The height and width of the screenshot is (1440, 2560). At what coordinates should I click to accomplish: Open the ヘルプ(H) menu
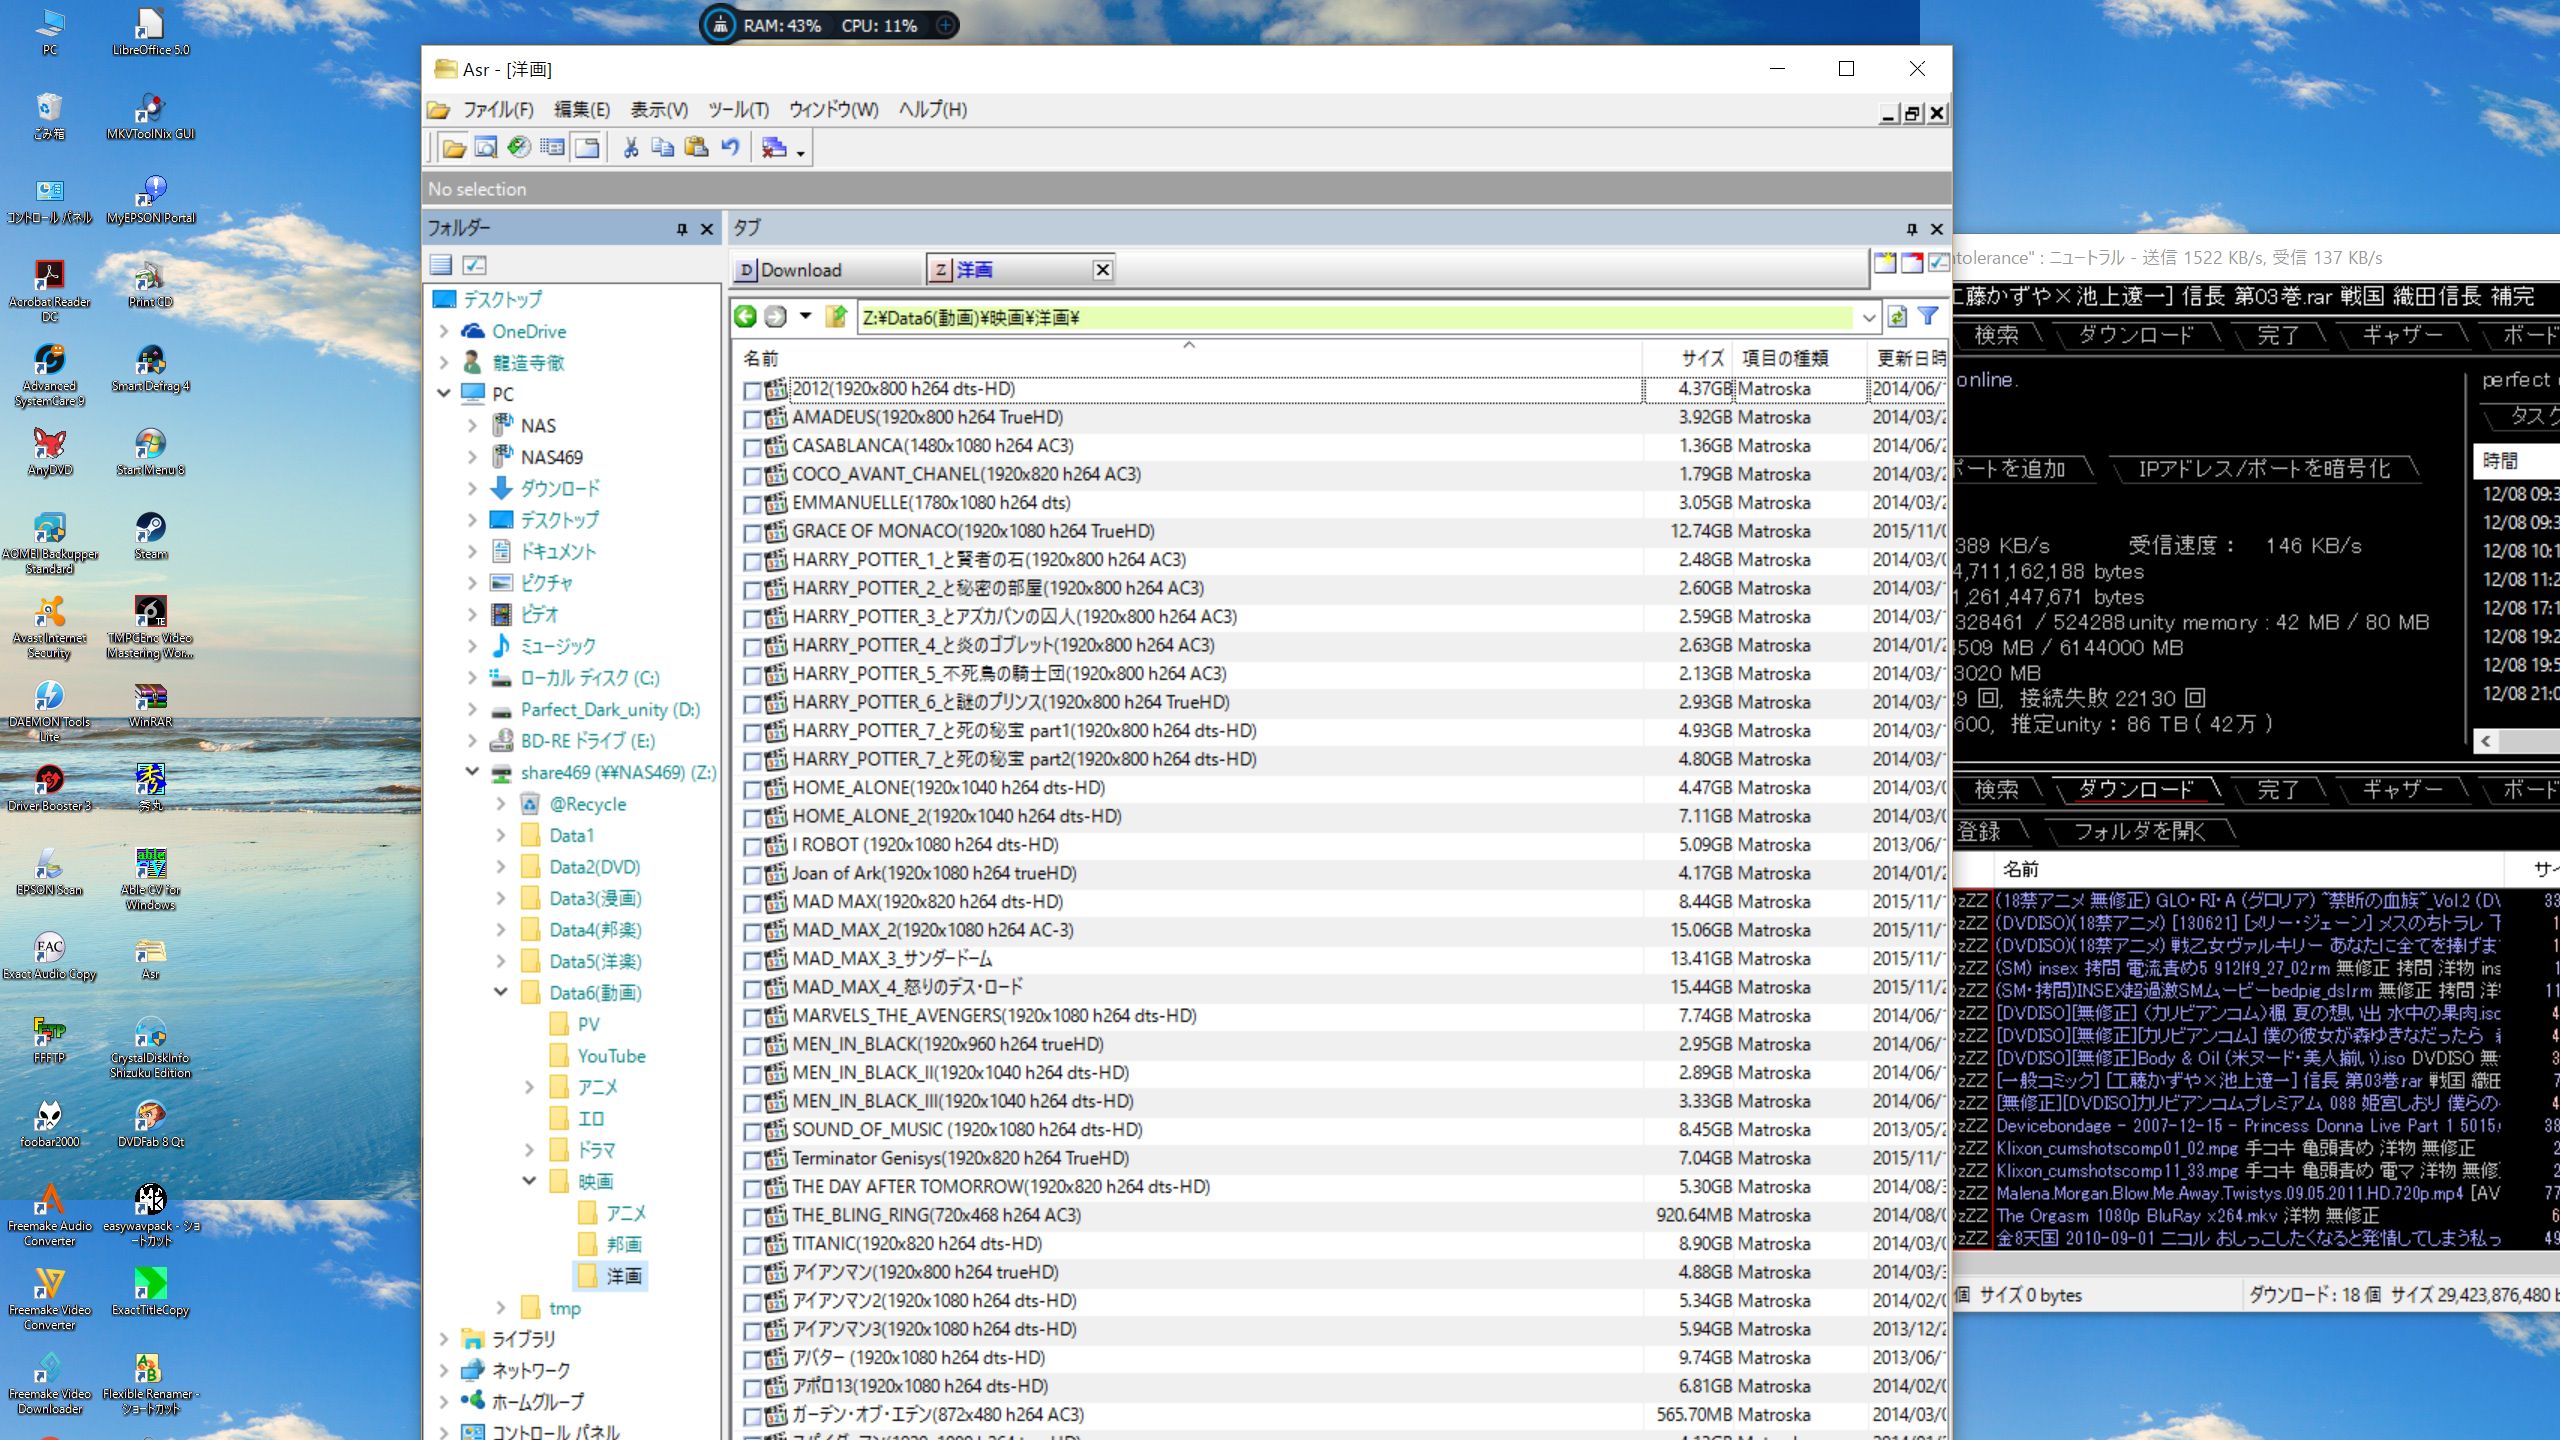pos(932,110)
